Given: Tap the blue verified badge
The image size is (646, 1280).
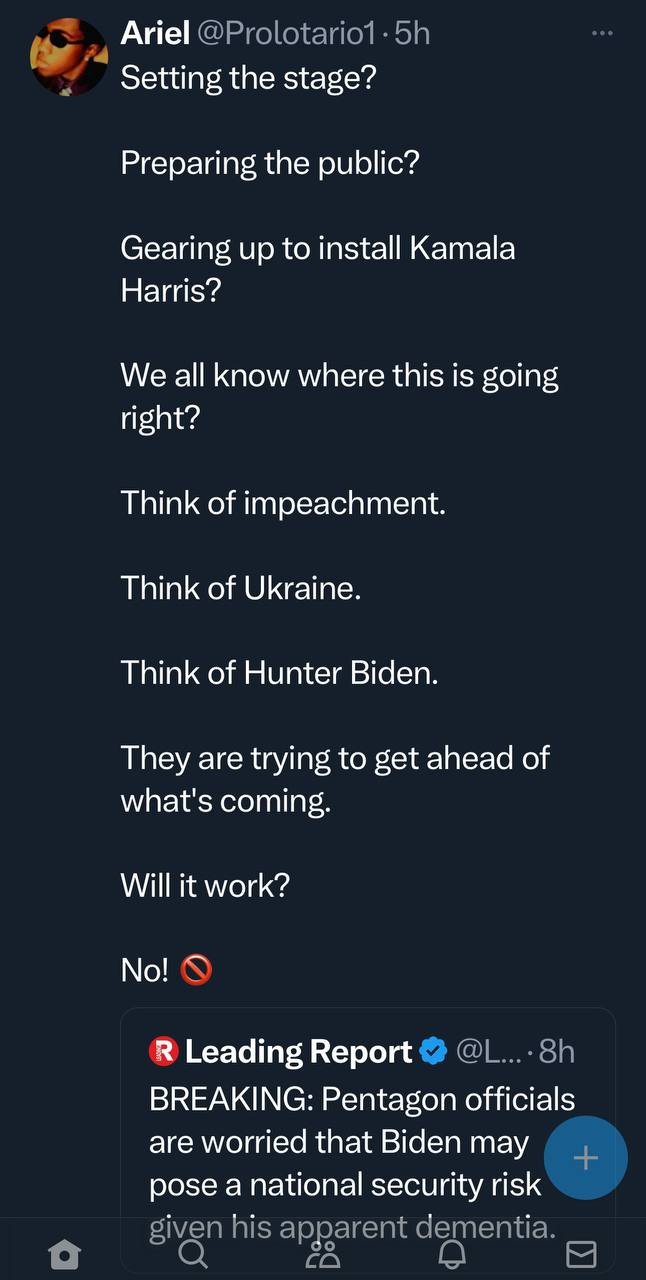Looking at the screenshot, I should [432, 1051].
